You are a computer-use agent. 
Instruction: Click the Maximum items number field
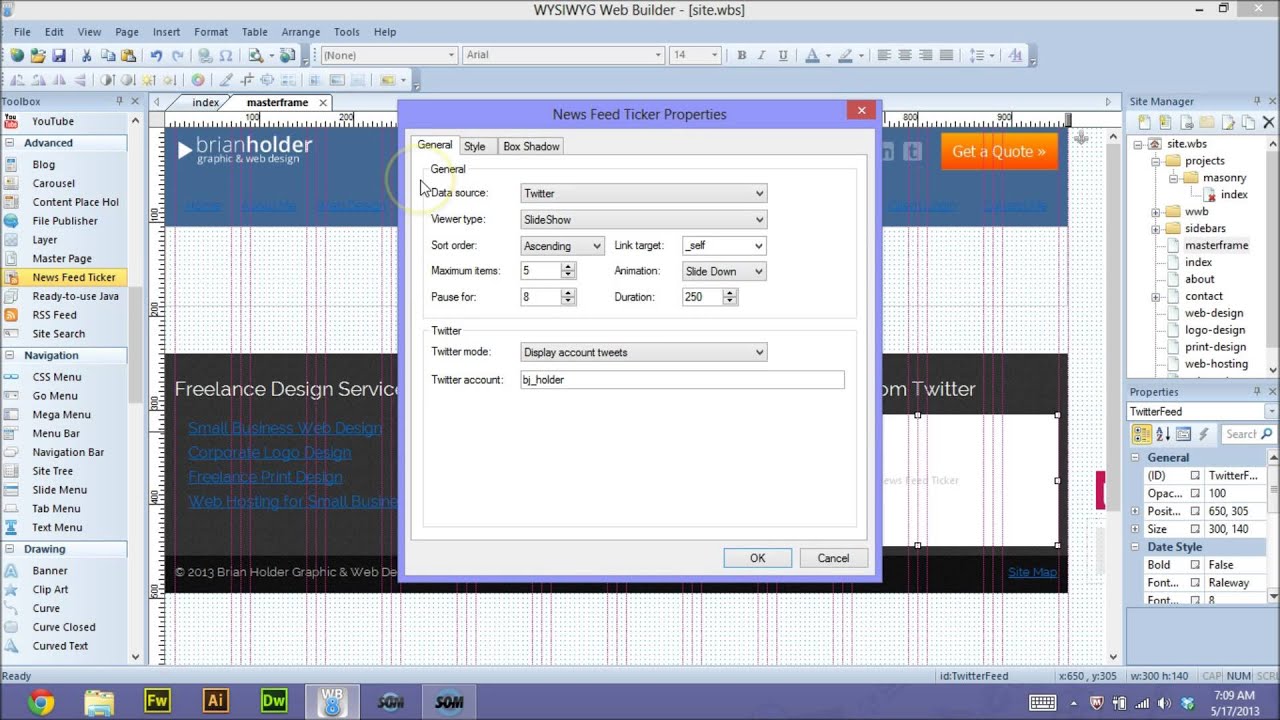click(x=541, y=271)
